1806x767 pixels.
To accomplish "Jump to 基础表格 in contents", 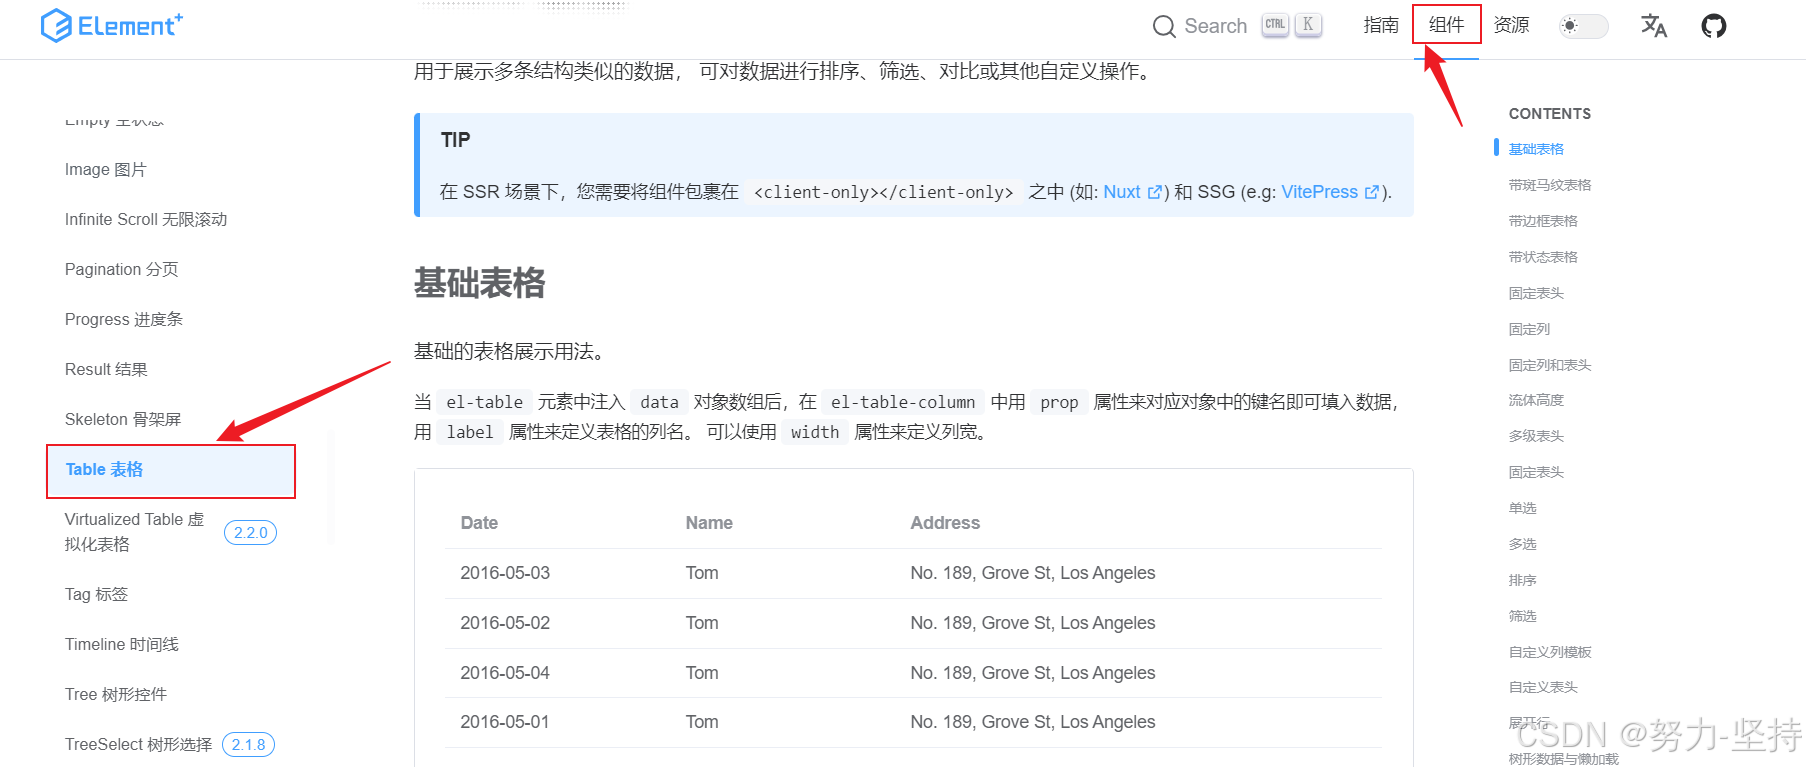I will point(1536,149).
